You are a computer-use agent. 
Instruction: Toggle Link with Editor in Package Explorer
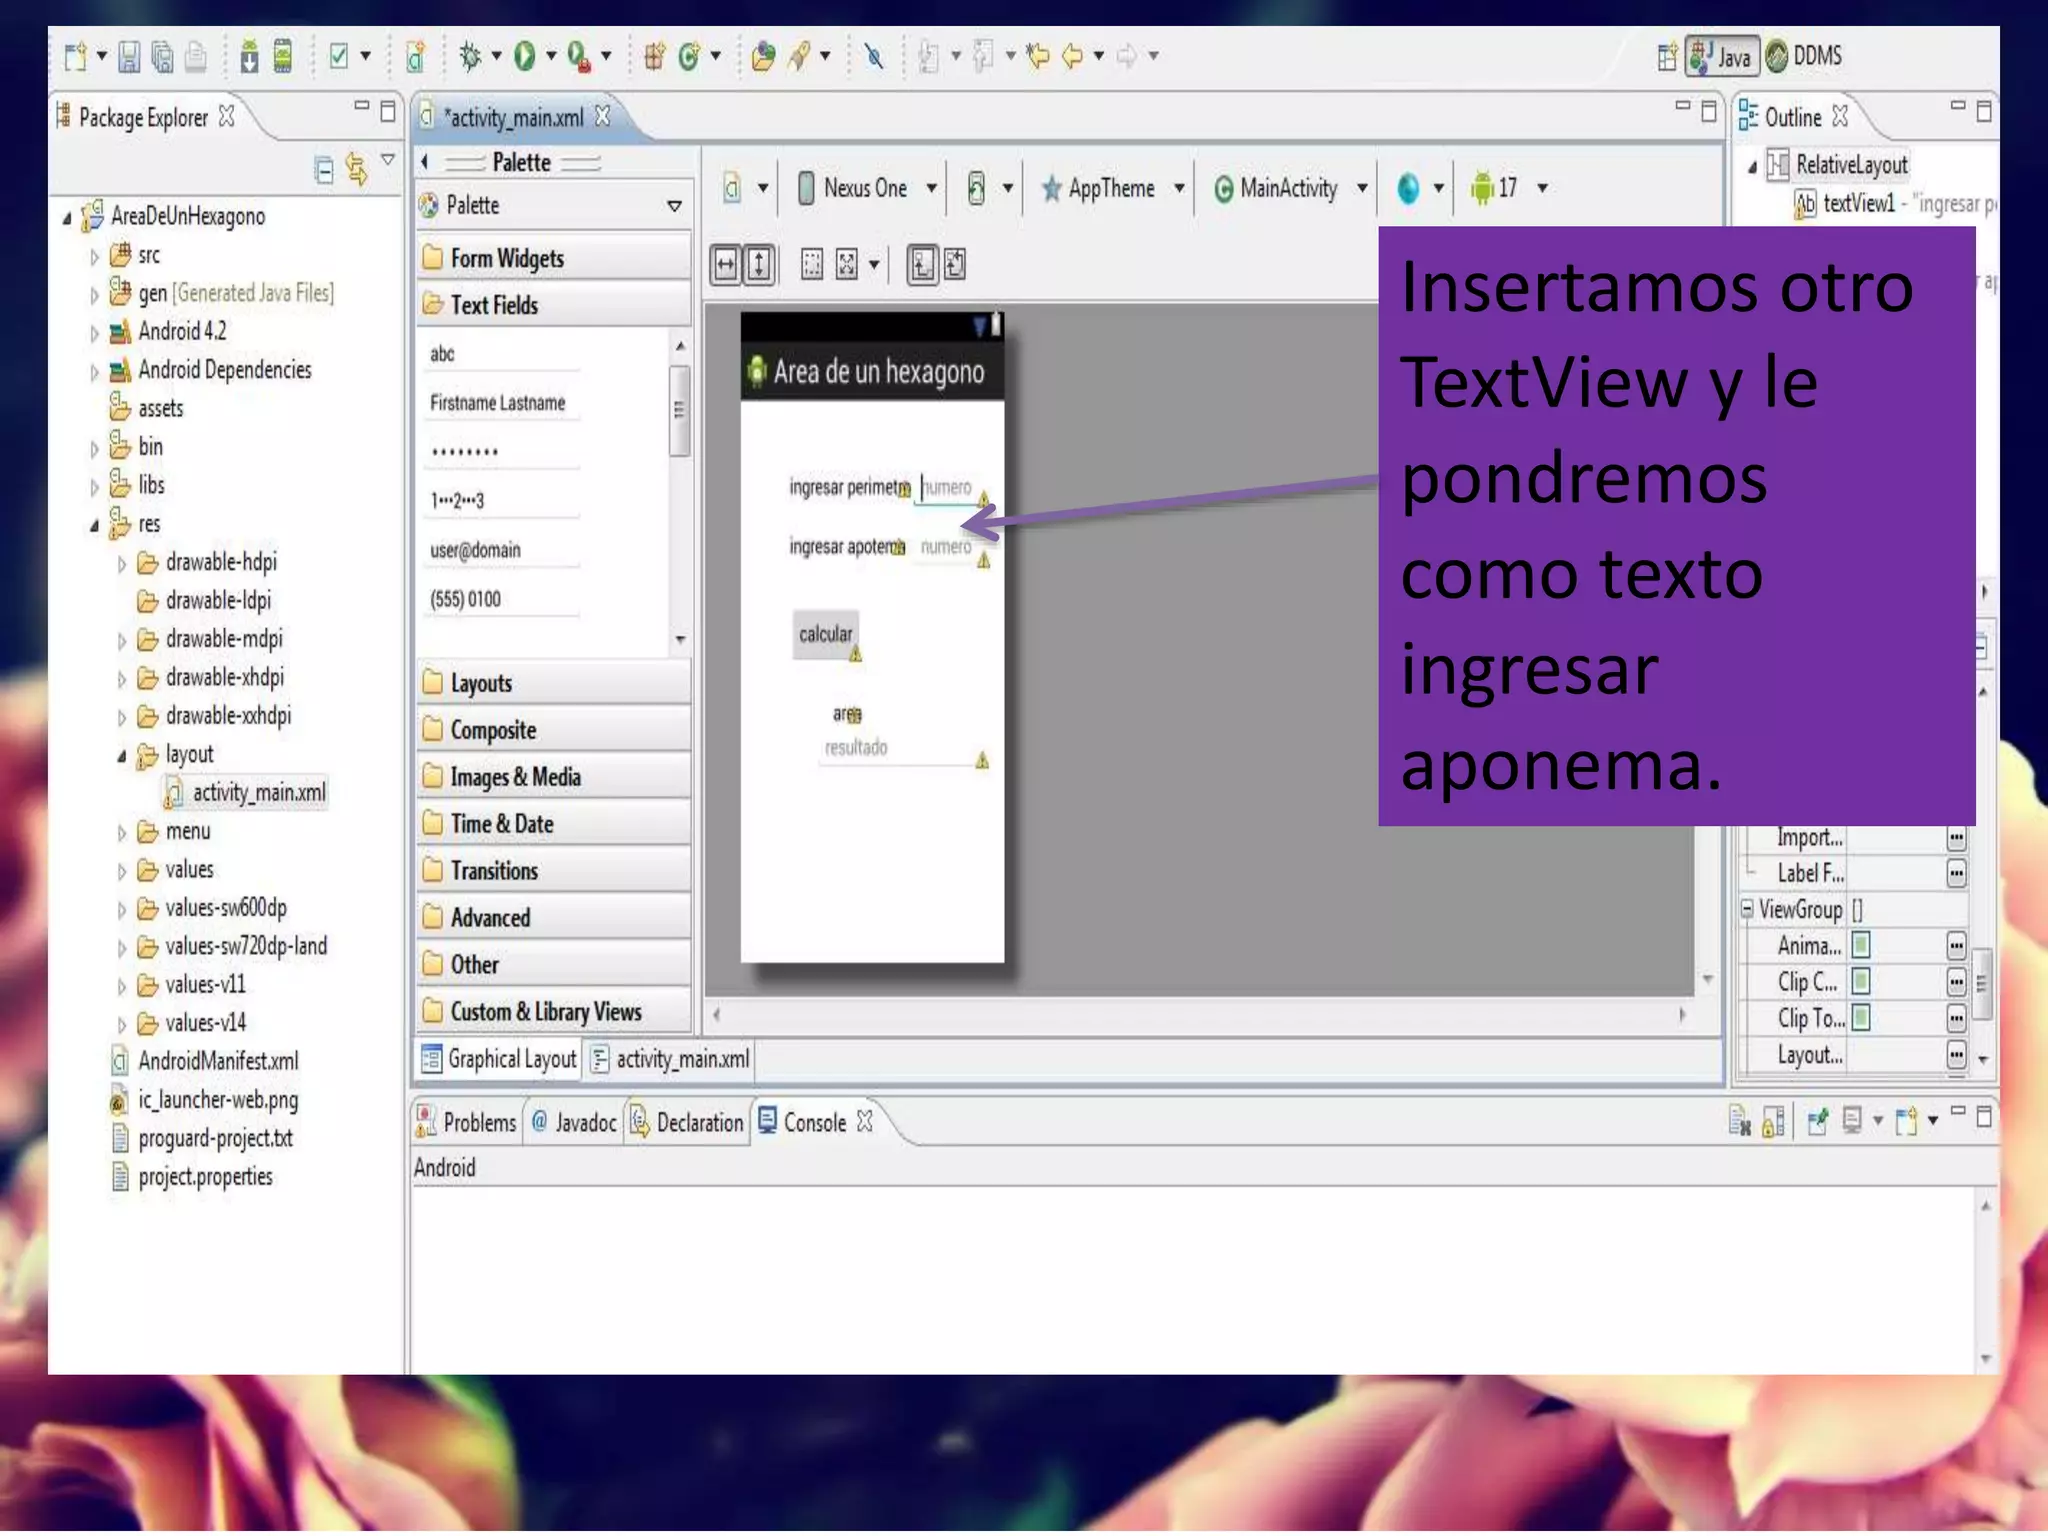point(356,168)
